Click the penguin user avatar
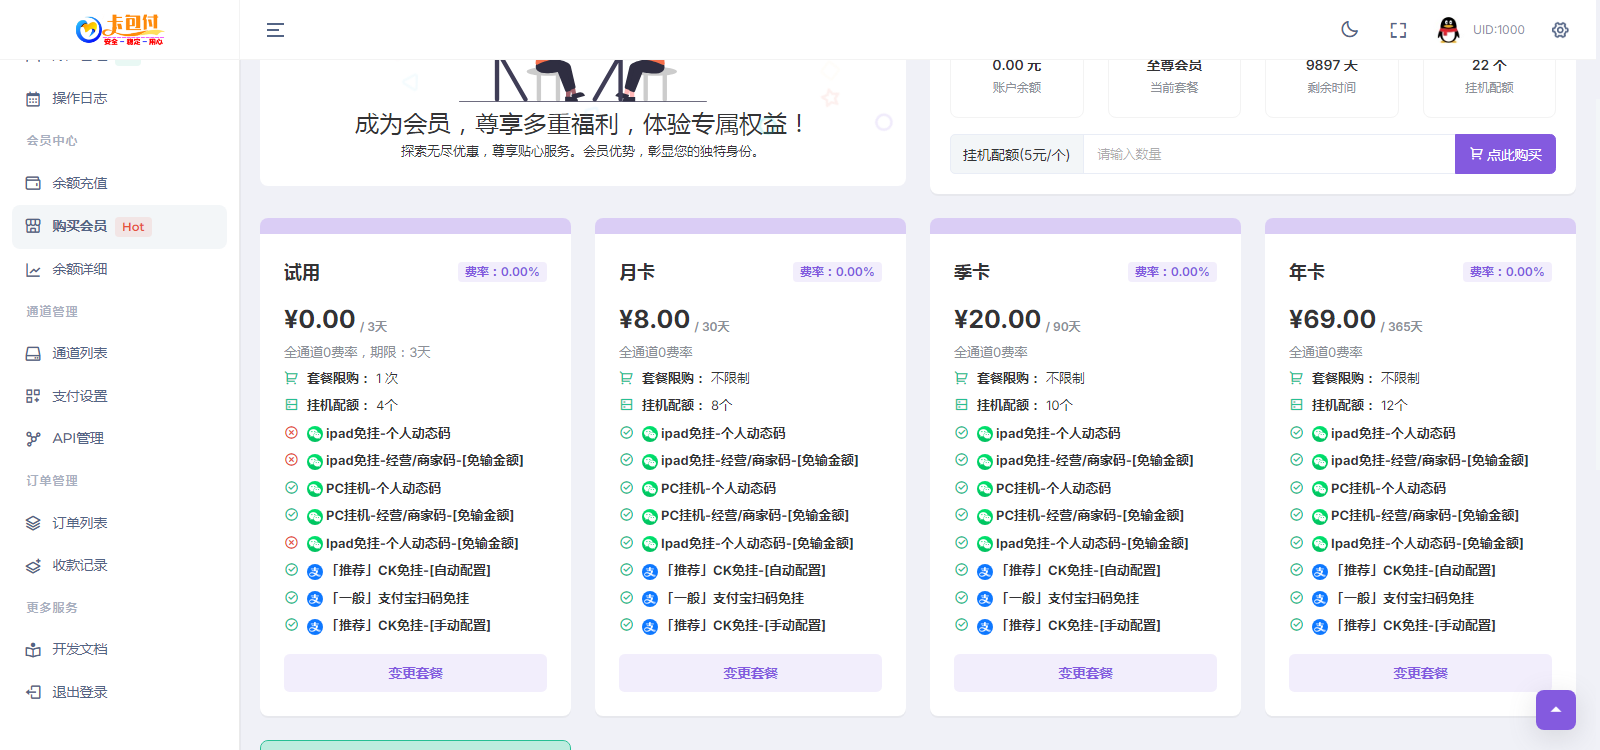This screenshot has height=750, width=1600. pyautogui.click(x=1448, y=30)
